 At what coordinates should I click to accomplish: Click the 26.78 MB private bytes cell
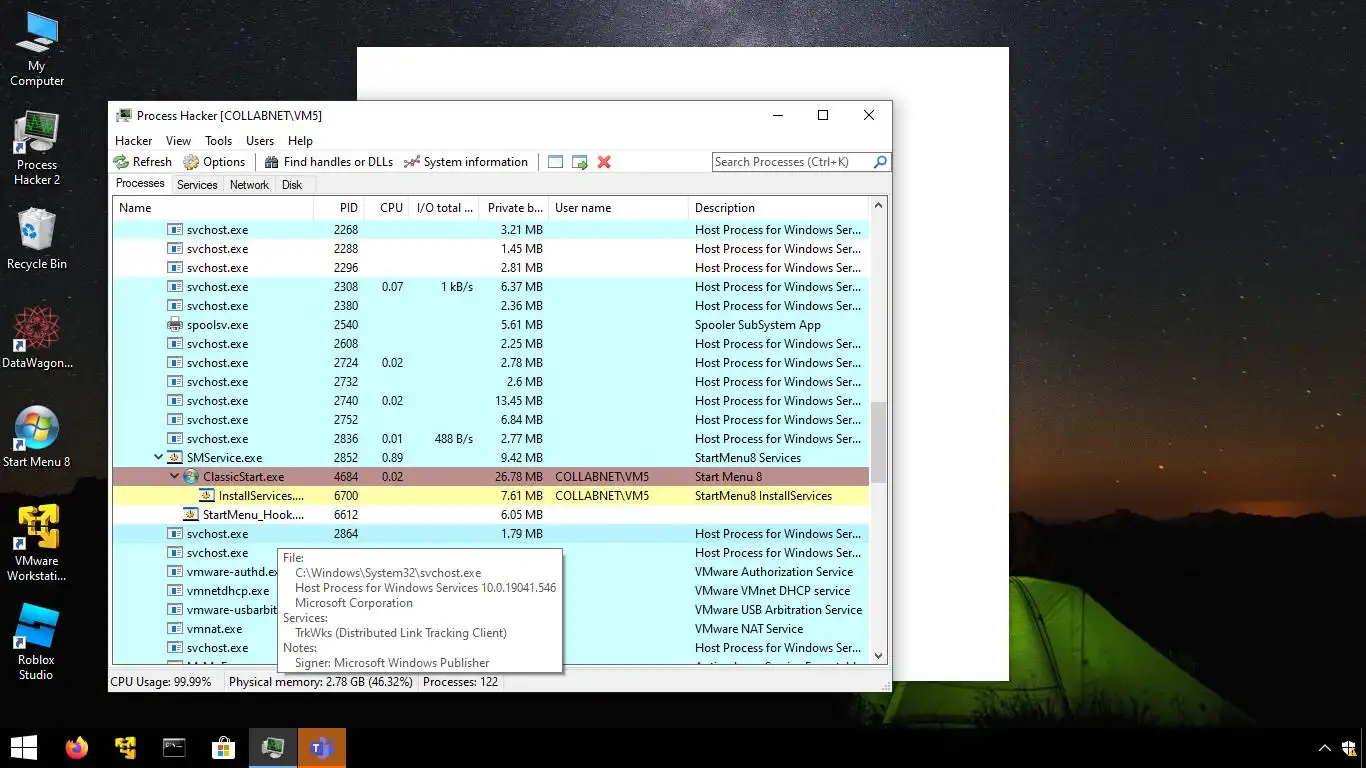[518, 477]
